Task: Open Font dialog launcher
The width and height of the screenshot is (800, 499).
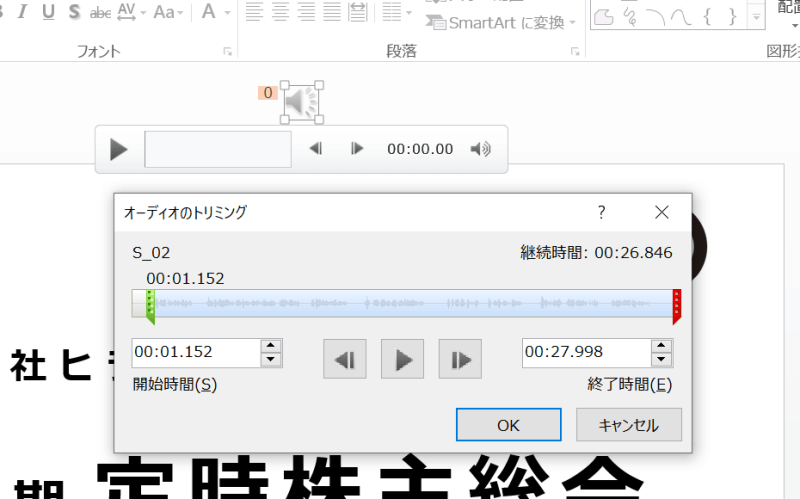Action: [x=228, y=52]
